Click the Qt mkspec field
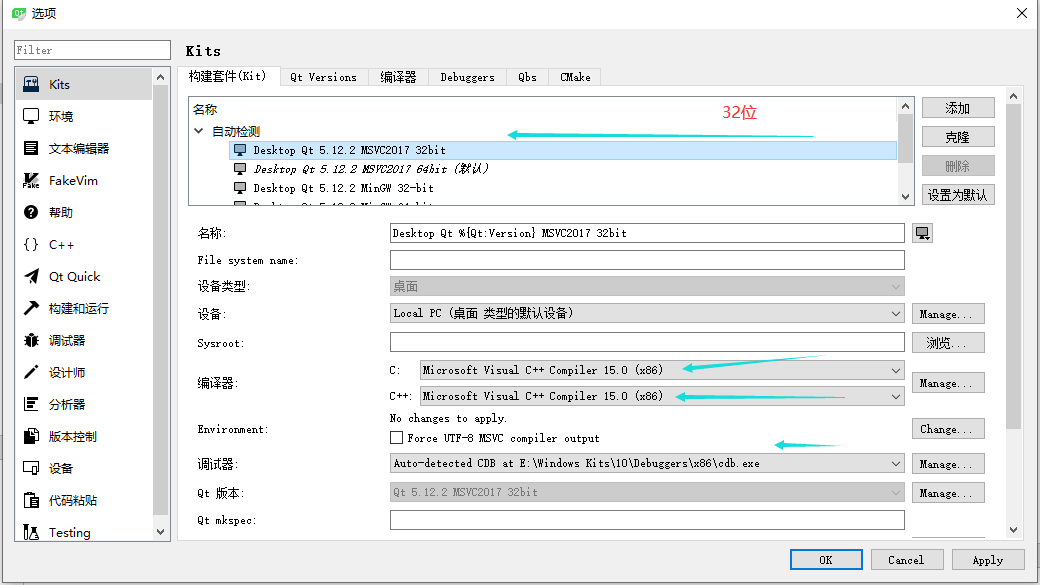Screen dimensions: 1040x585 point(647,520)
